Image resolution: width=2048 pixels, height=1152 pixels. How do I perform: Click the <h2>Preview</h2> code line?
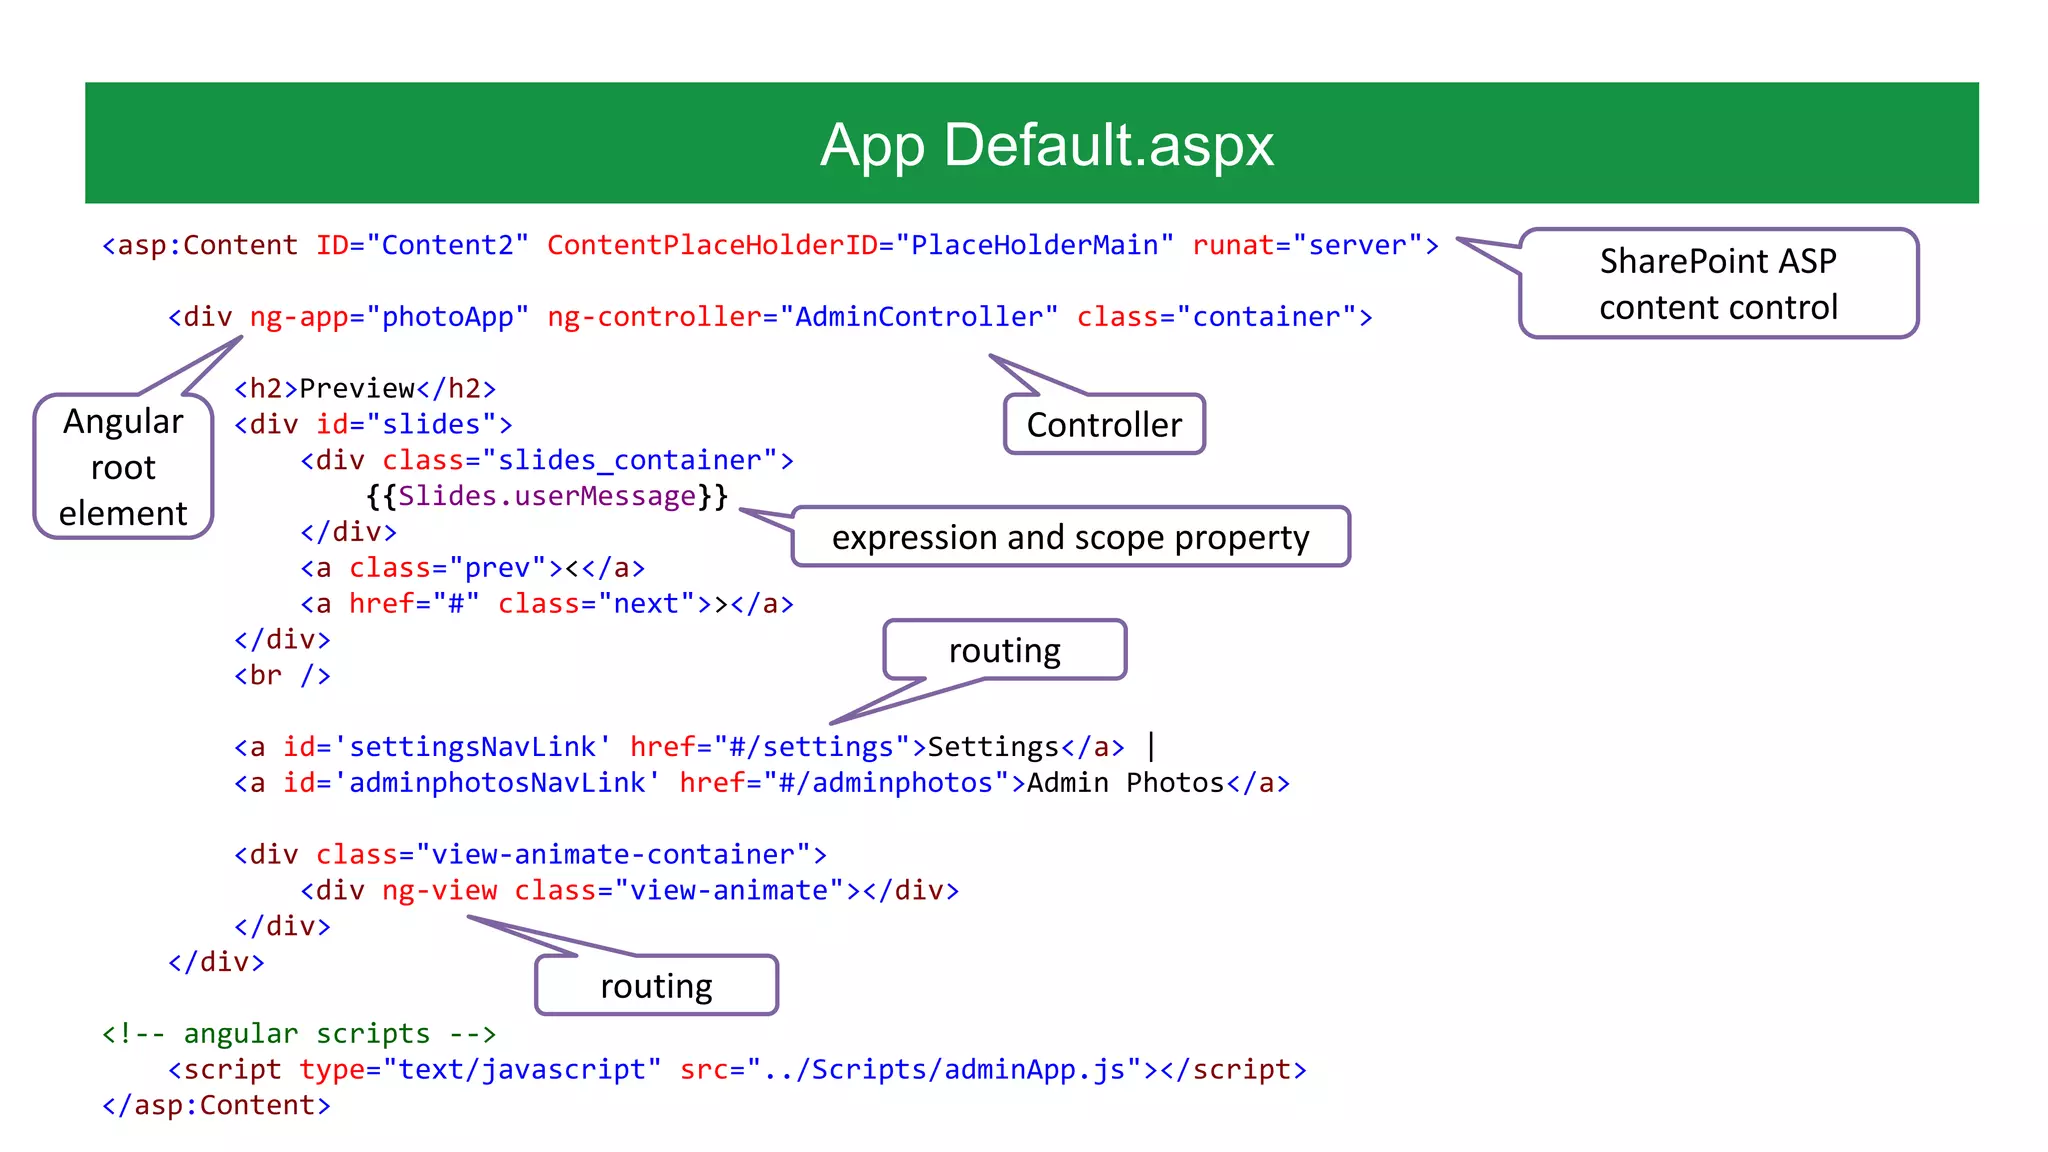point(365,388)
